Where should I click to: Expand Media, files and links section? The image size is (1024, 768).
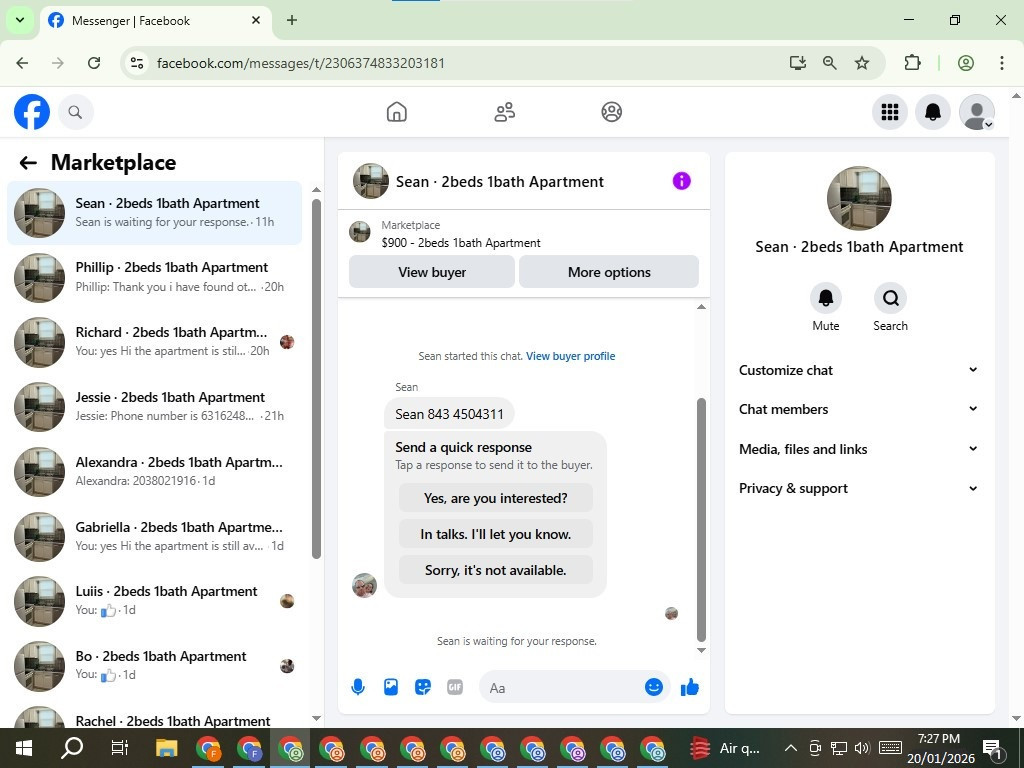point(859,449)
